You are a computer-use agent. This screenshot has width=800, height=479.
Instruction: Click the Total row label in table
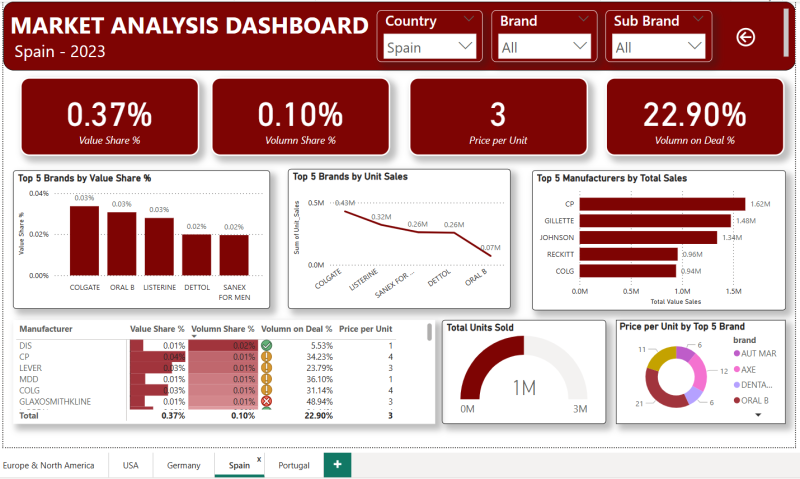tap(29, 415)
